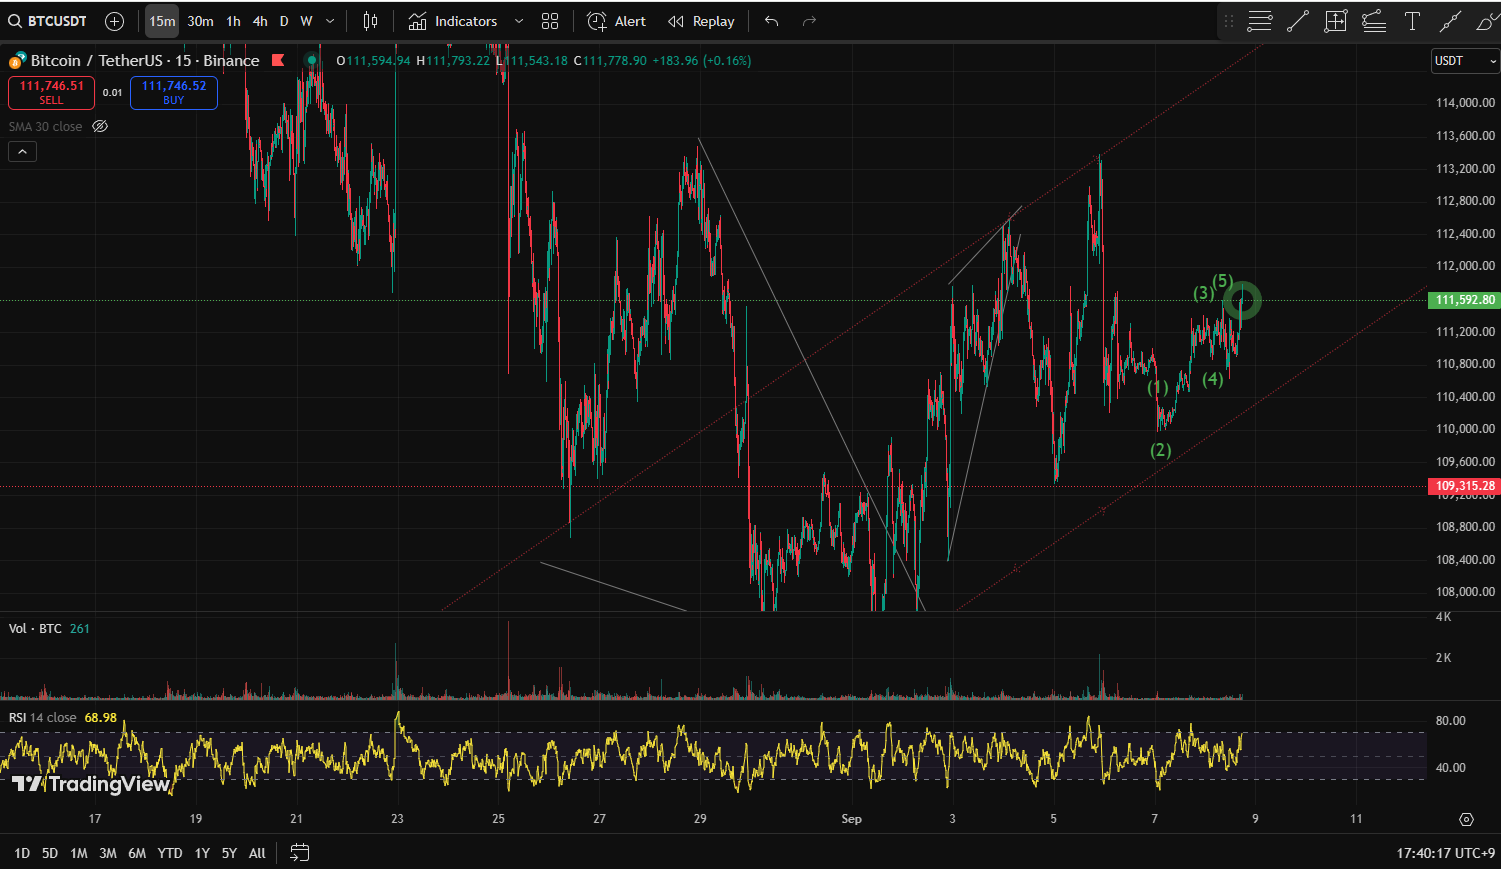Select the 1D date range
This screenshot has height=869, width=1501.
tap(22, 853)
